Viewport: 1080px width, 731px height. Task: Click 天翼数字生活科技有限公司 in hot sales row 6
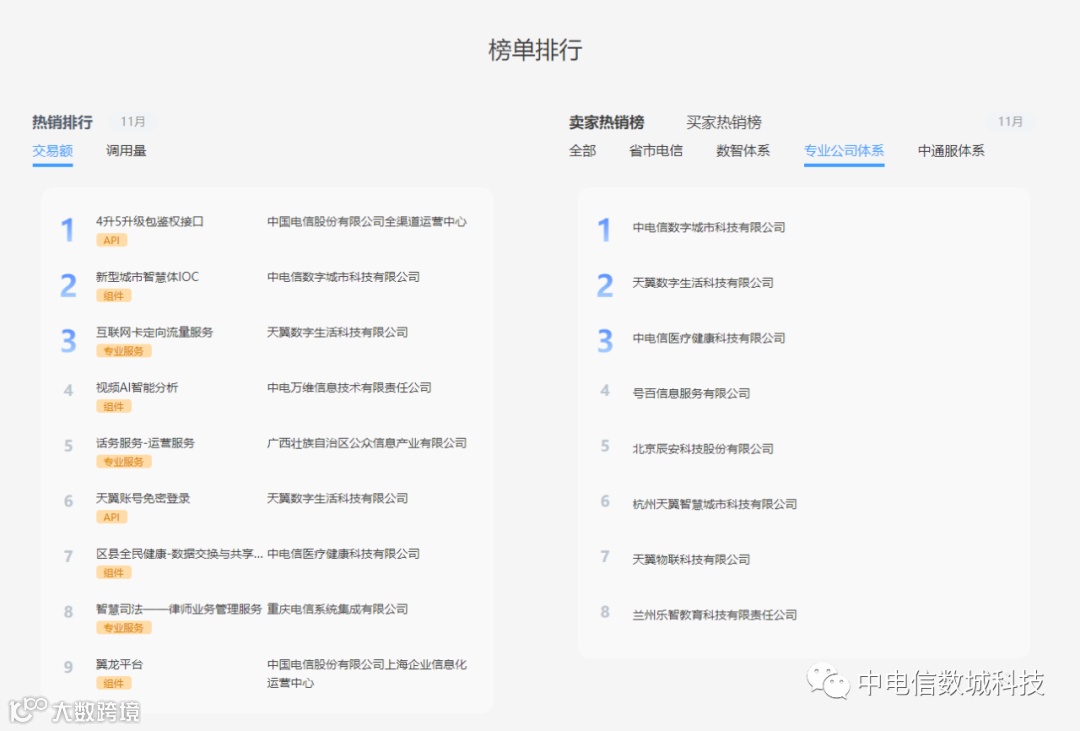coord(338,498)
